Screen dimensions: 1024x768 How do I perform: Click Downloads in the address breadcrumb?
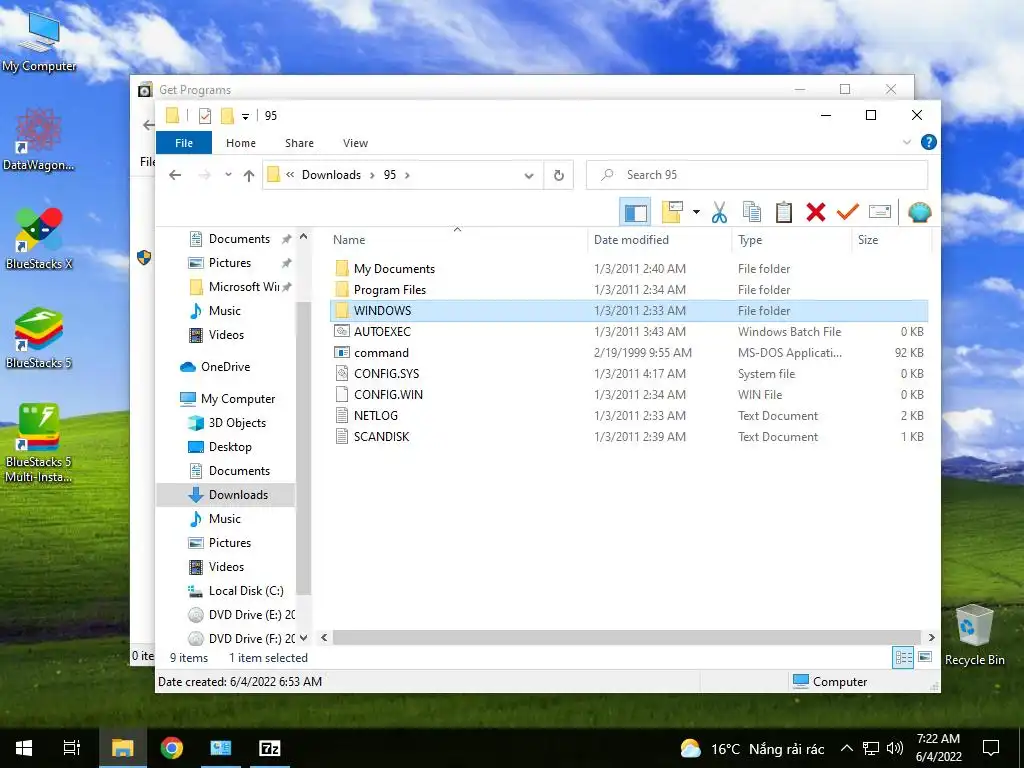click(x=331, y=175)
